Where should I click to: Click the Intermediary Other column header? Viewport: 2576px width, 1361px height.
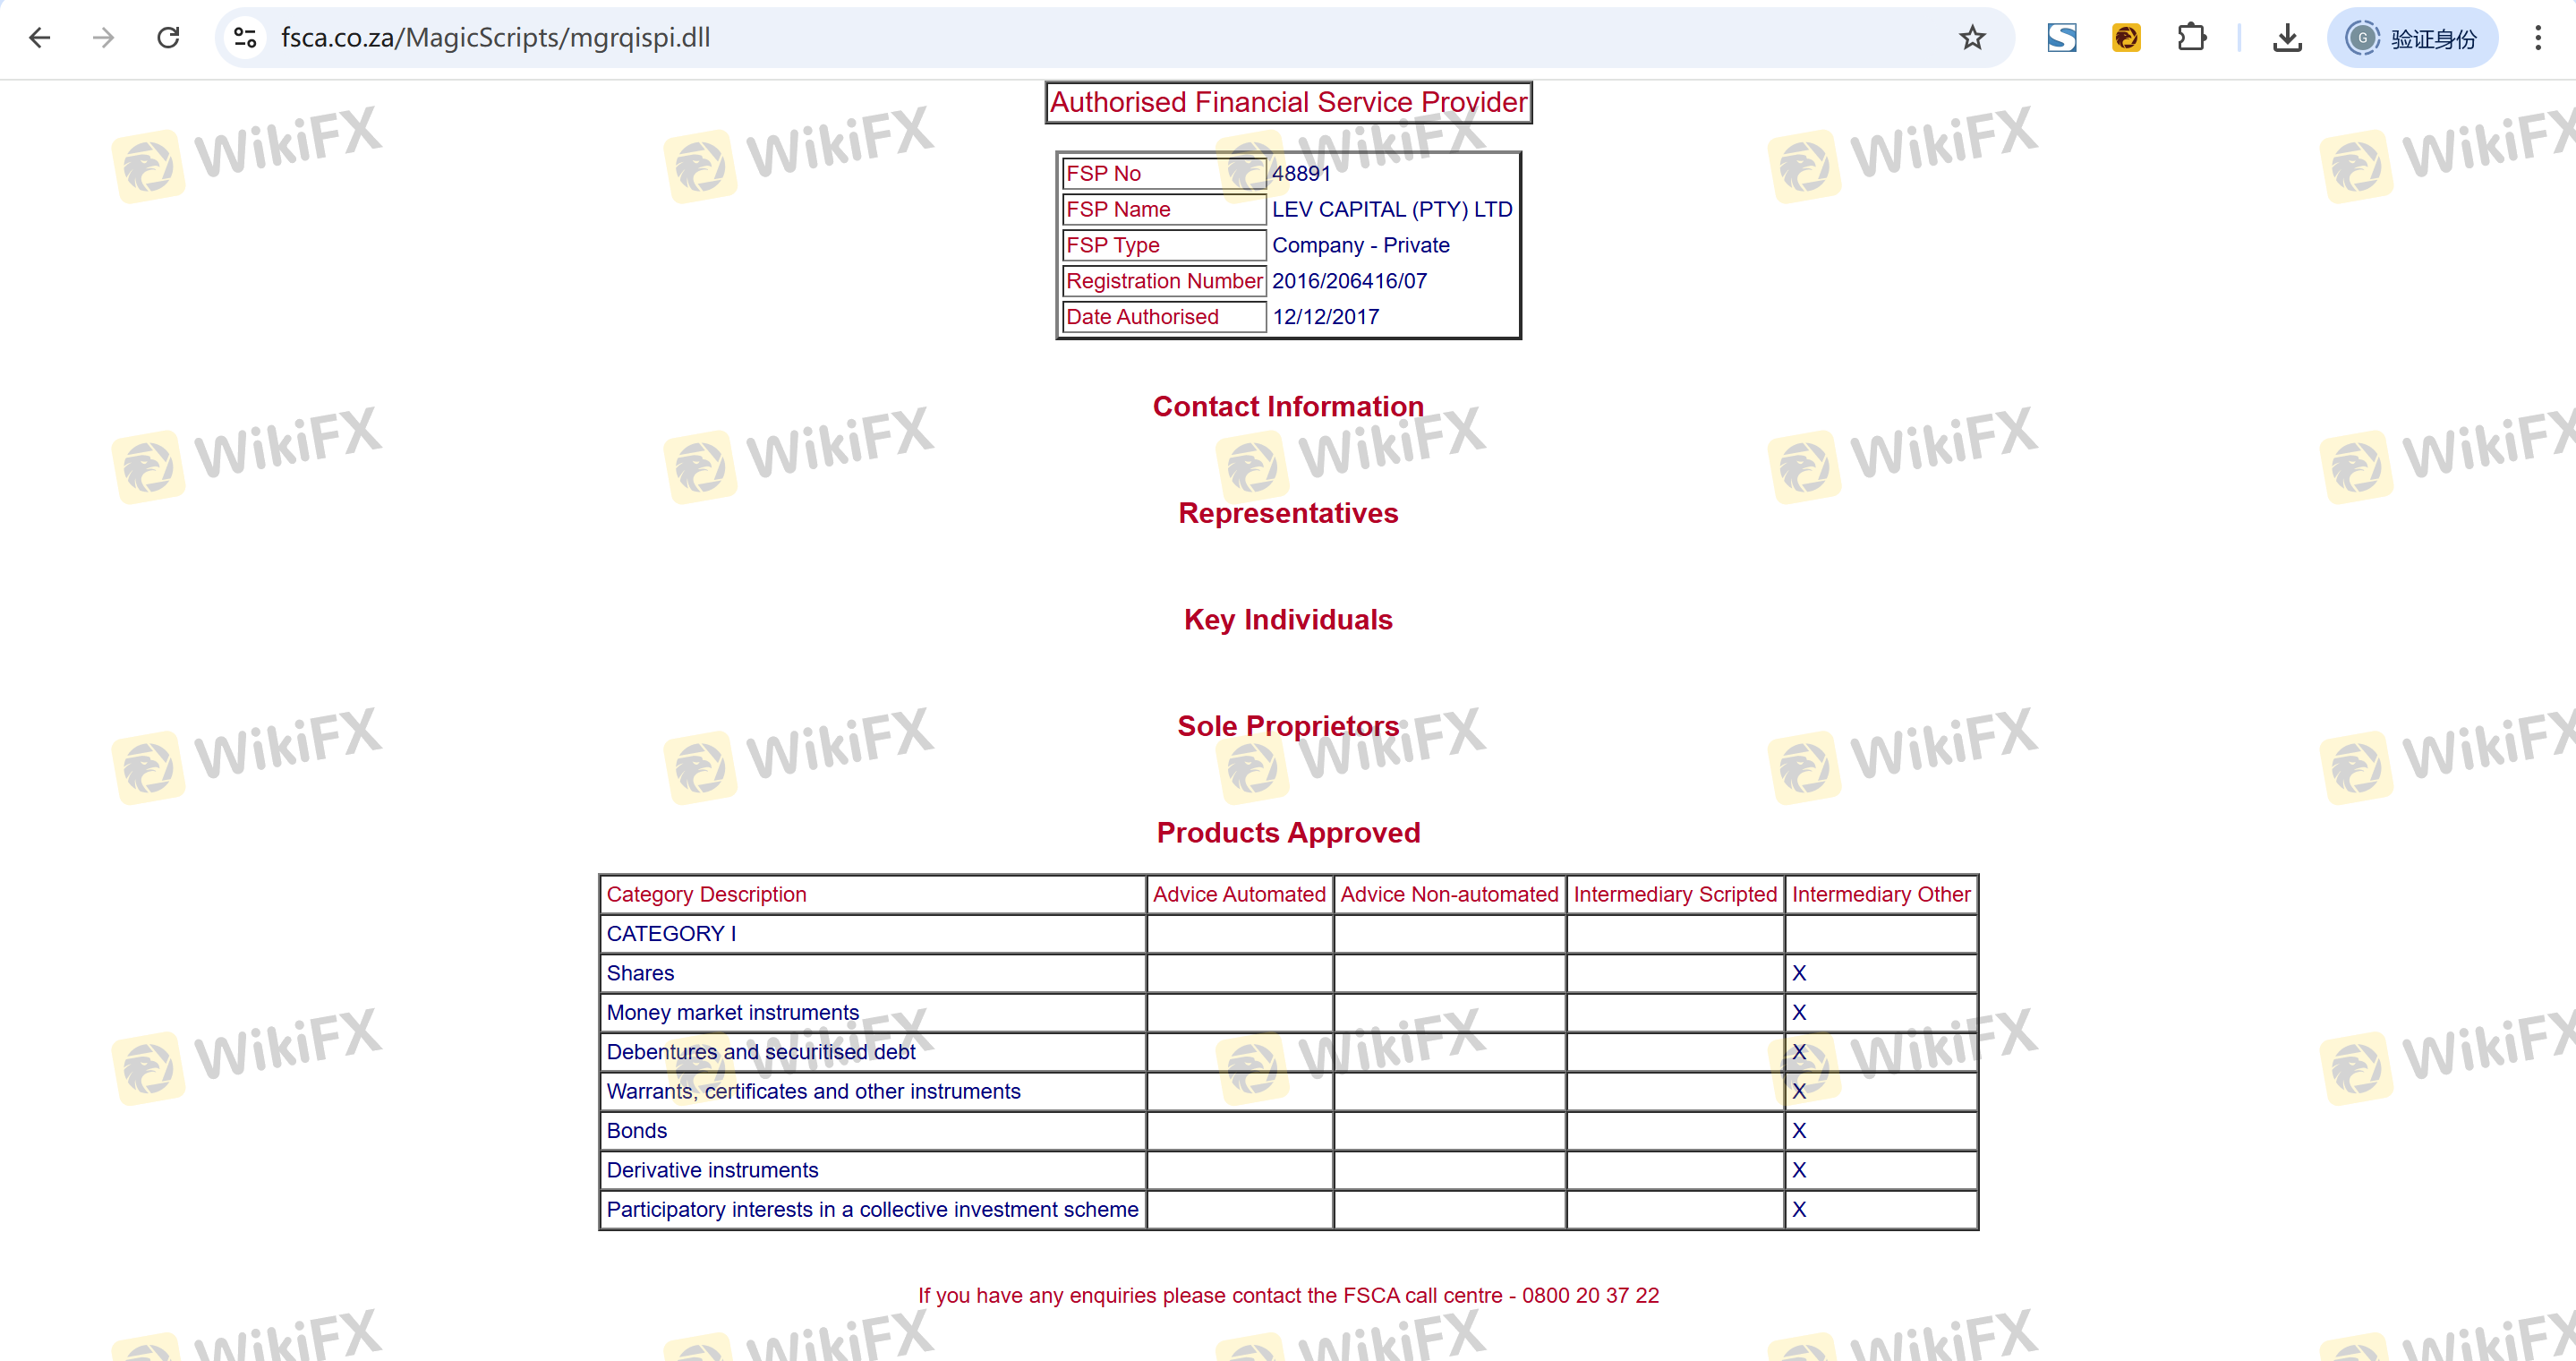(x=1880, y=894)
